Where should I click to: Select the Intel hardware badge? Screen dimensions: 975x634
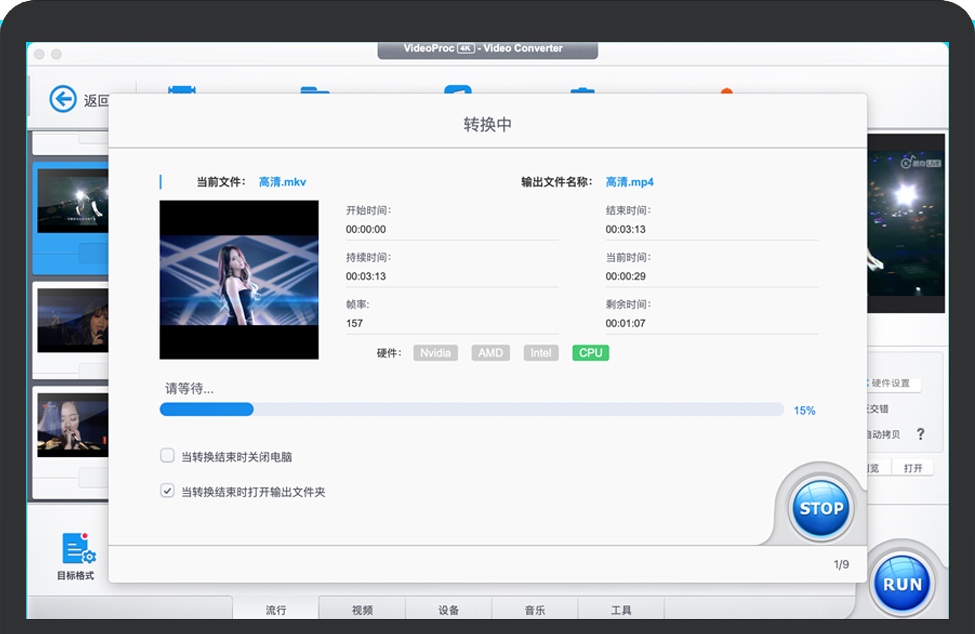541,353
